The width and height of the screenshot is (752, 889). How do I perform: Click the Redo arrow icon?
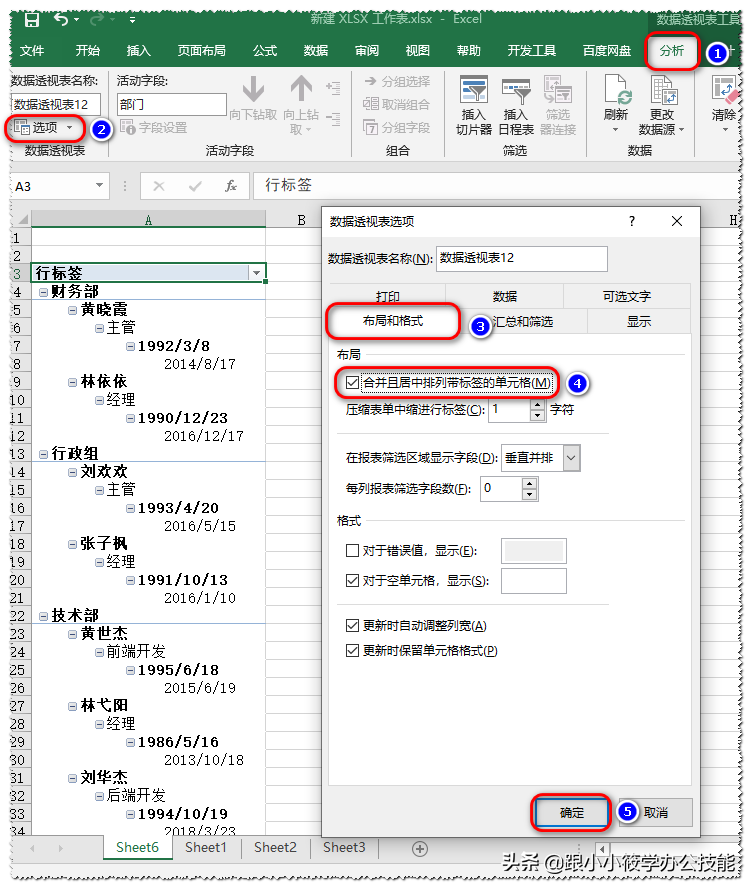(98, 20)
